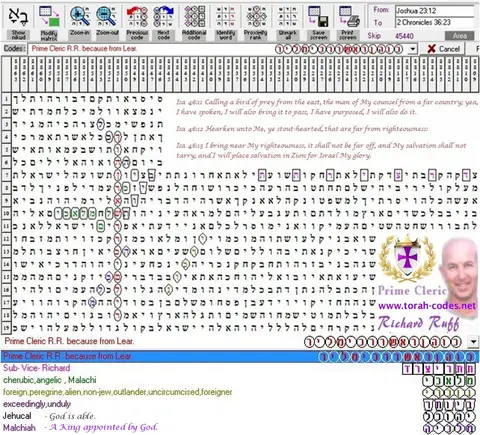The image size is (480, 435).
Task: Click the Zoom-out magnifier icon
Action: pos(107,17)
